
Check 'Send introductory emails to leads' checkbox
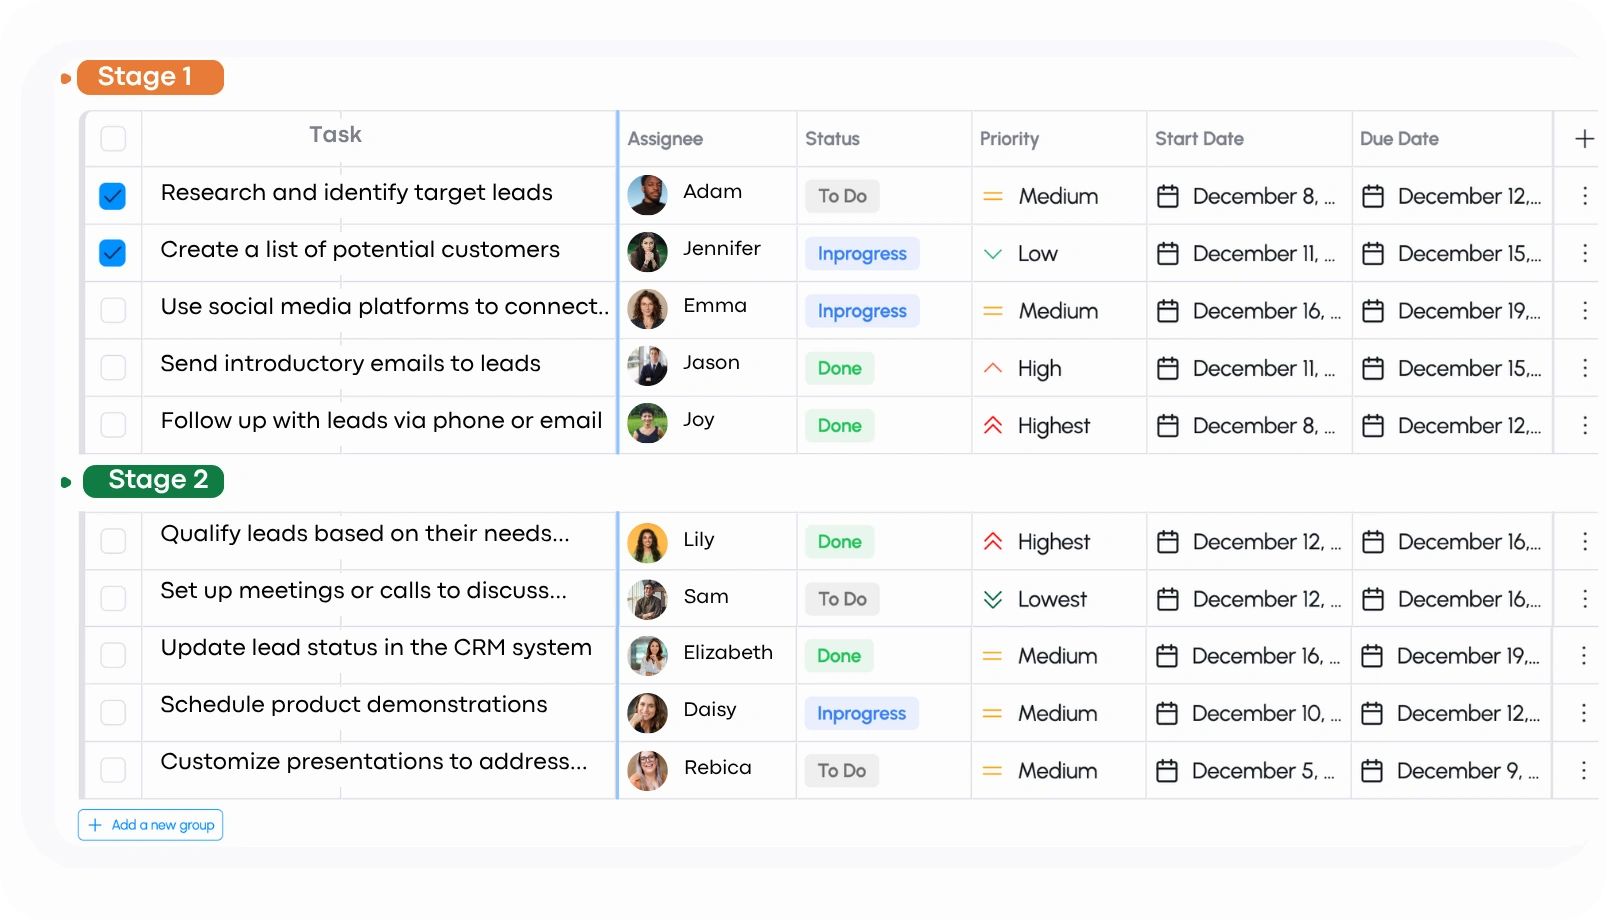click(x=113, y=367)
